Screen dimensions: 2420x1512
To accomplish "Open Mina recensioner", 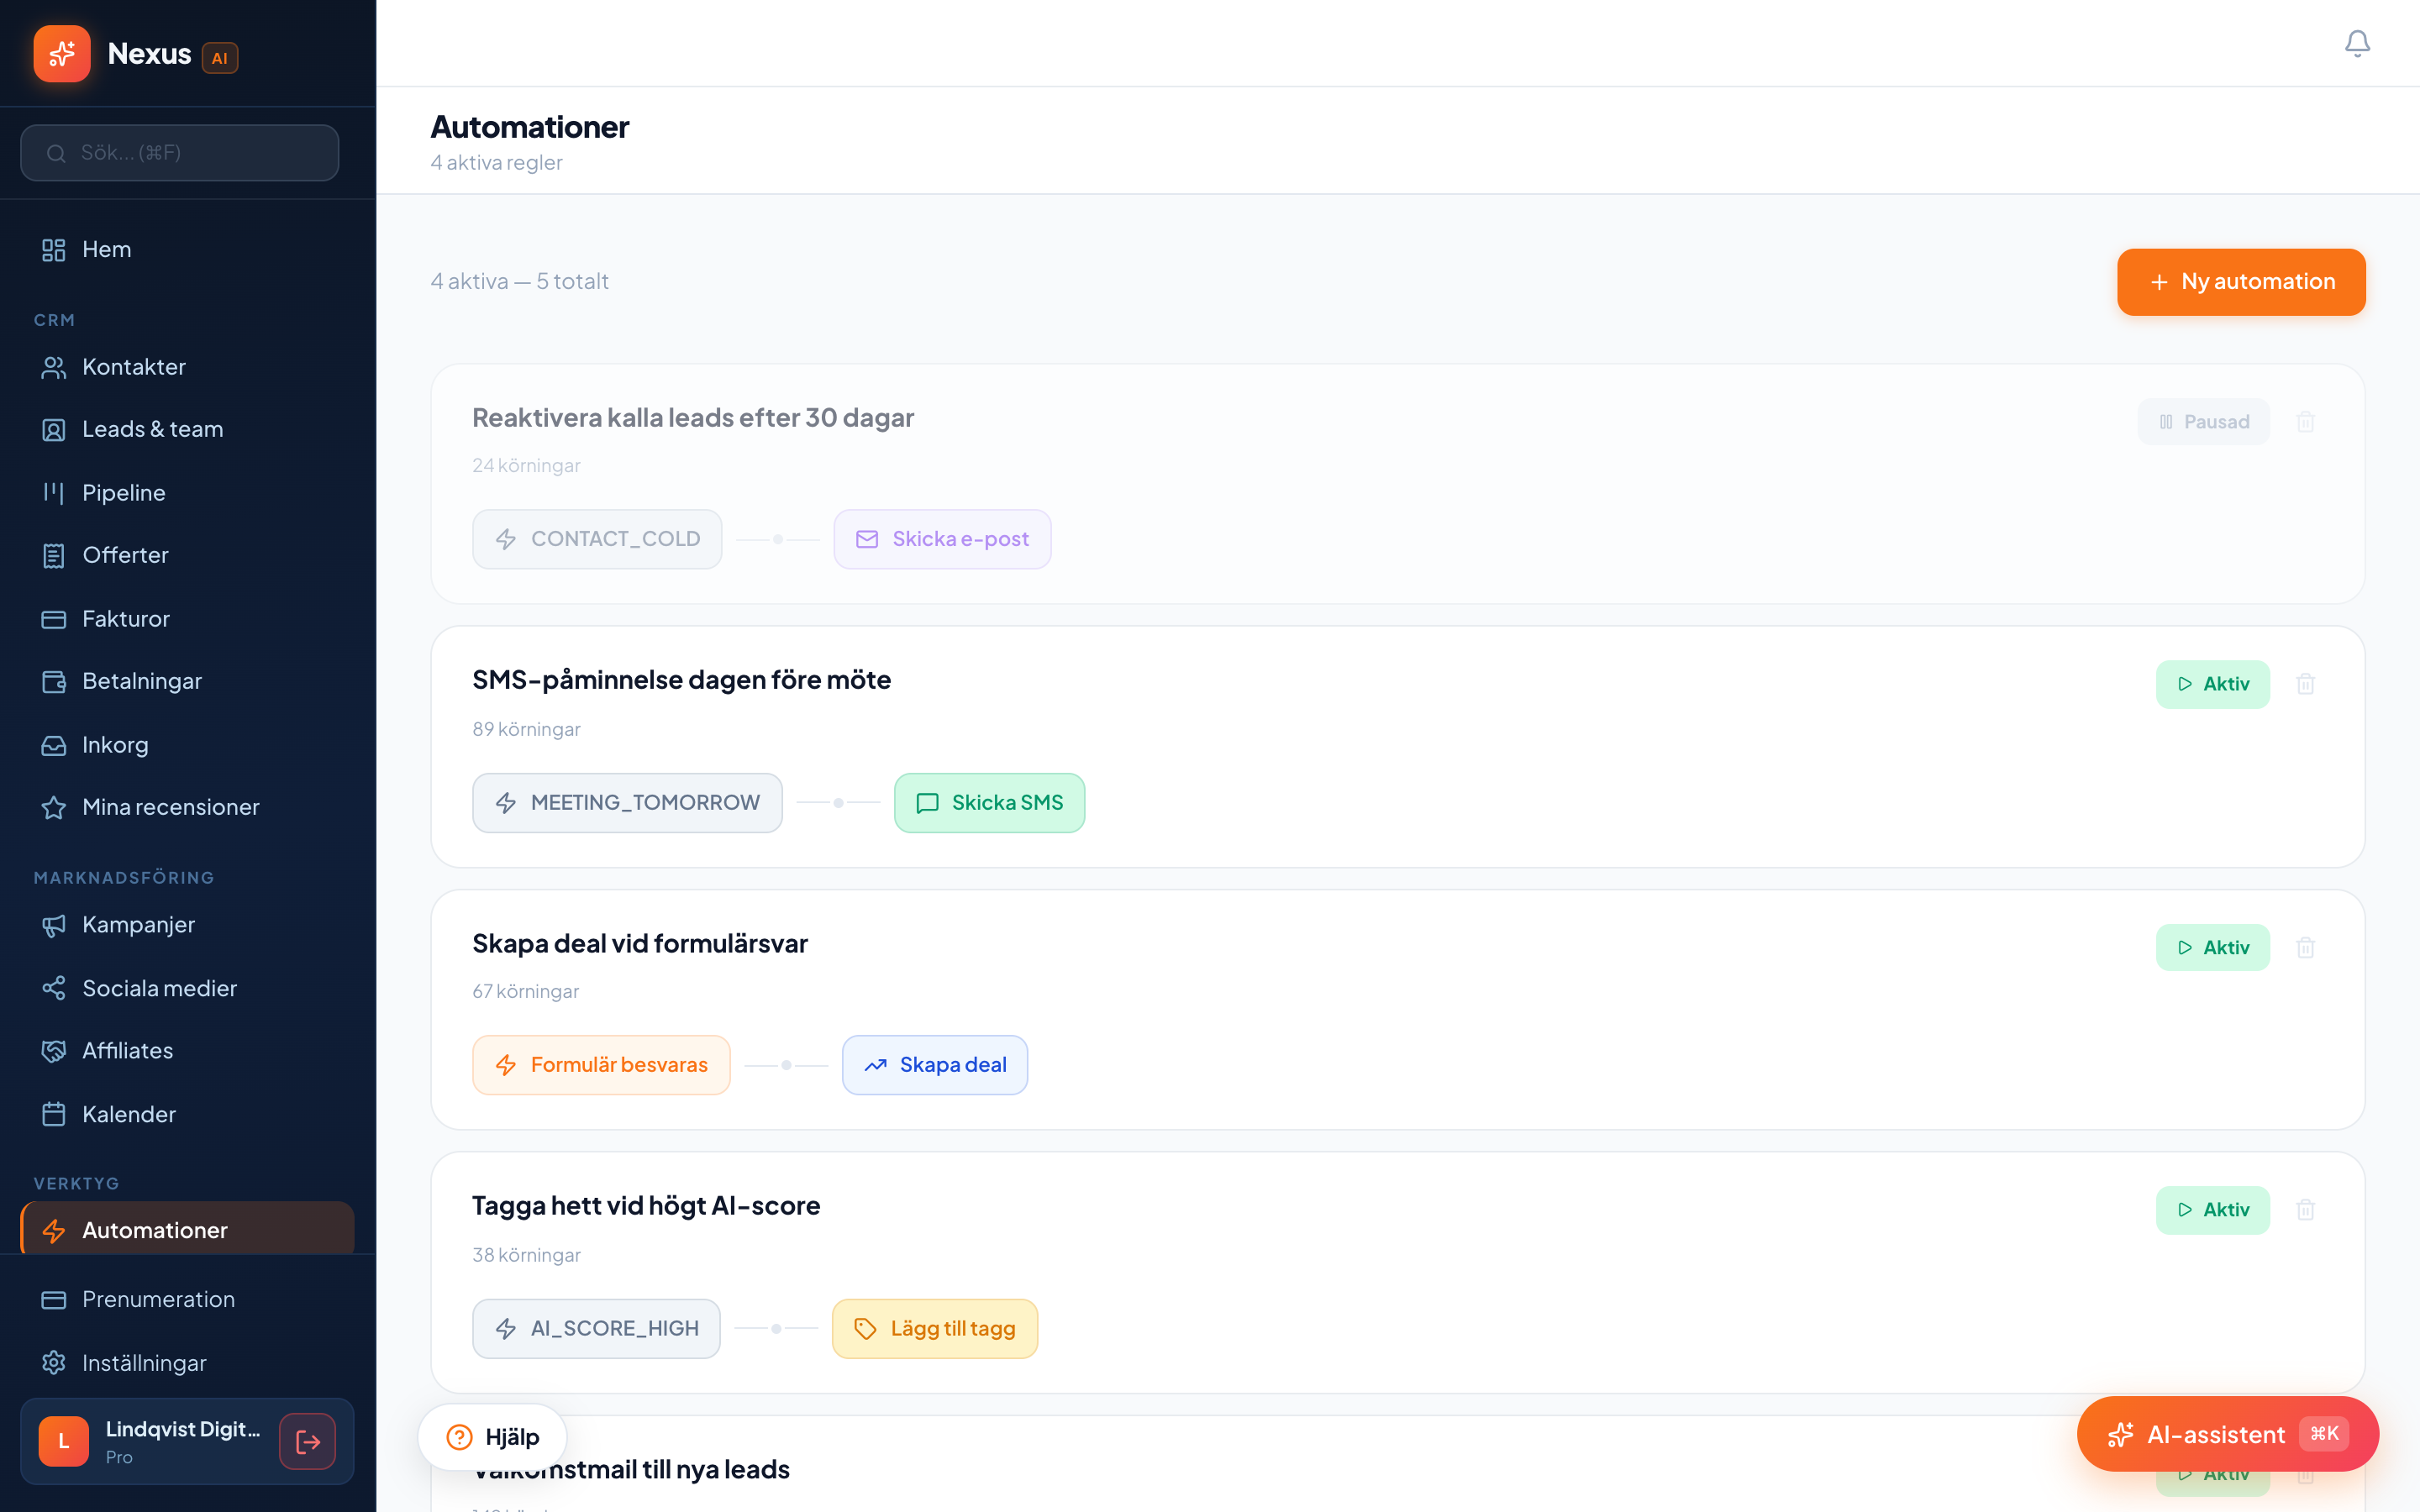I will pyautogui.click(x=187, y=807).
